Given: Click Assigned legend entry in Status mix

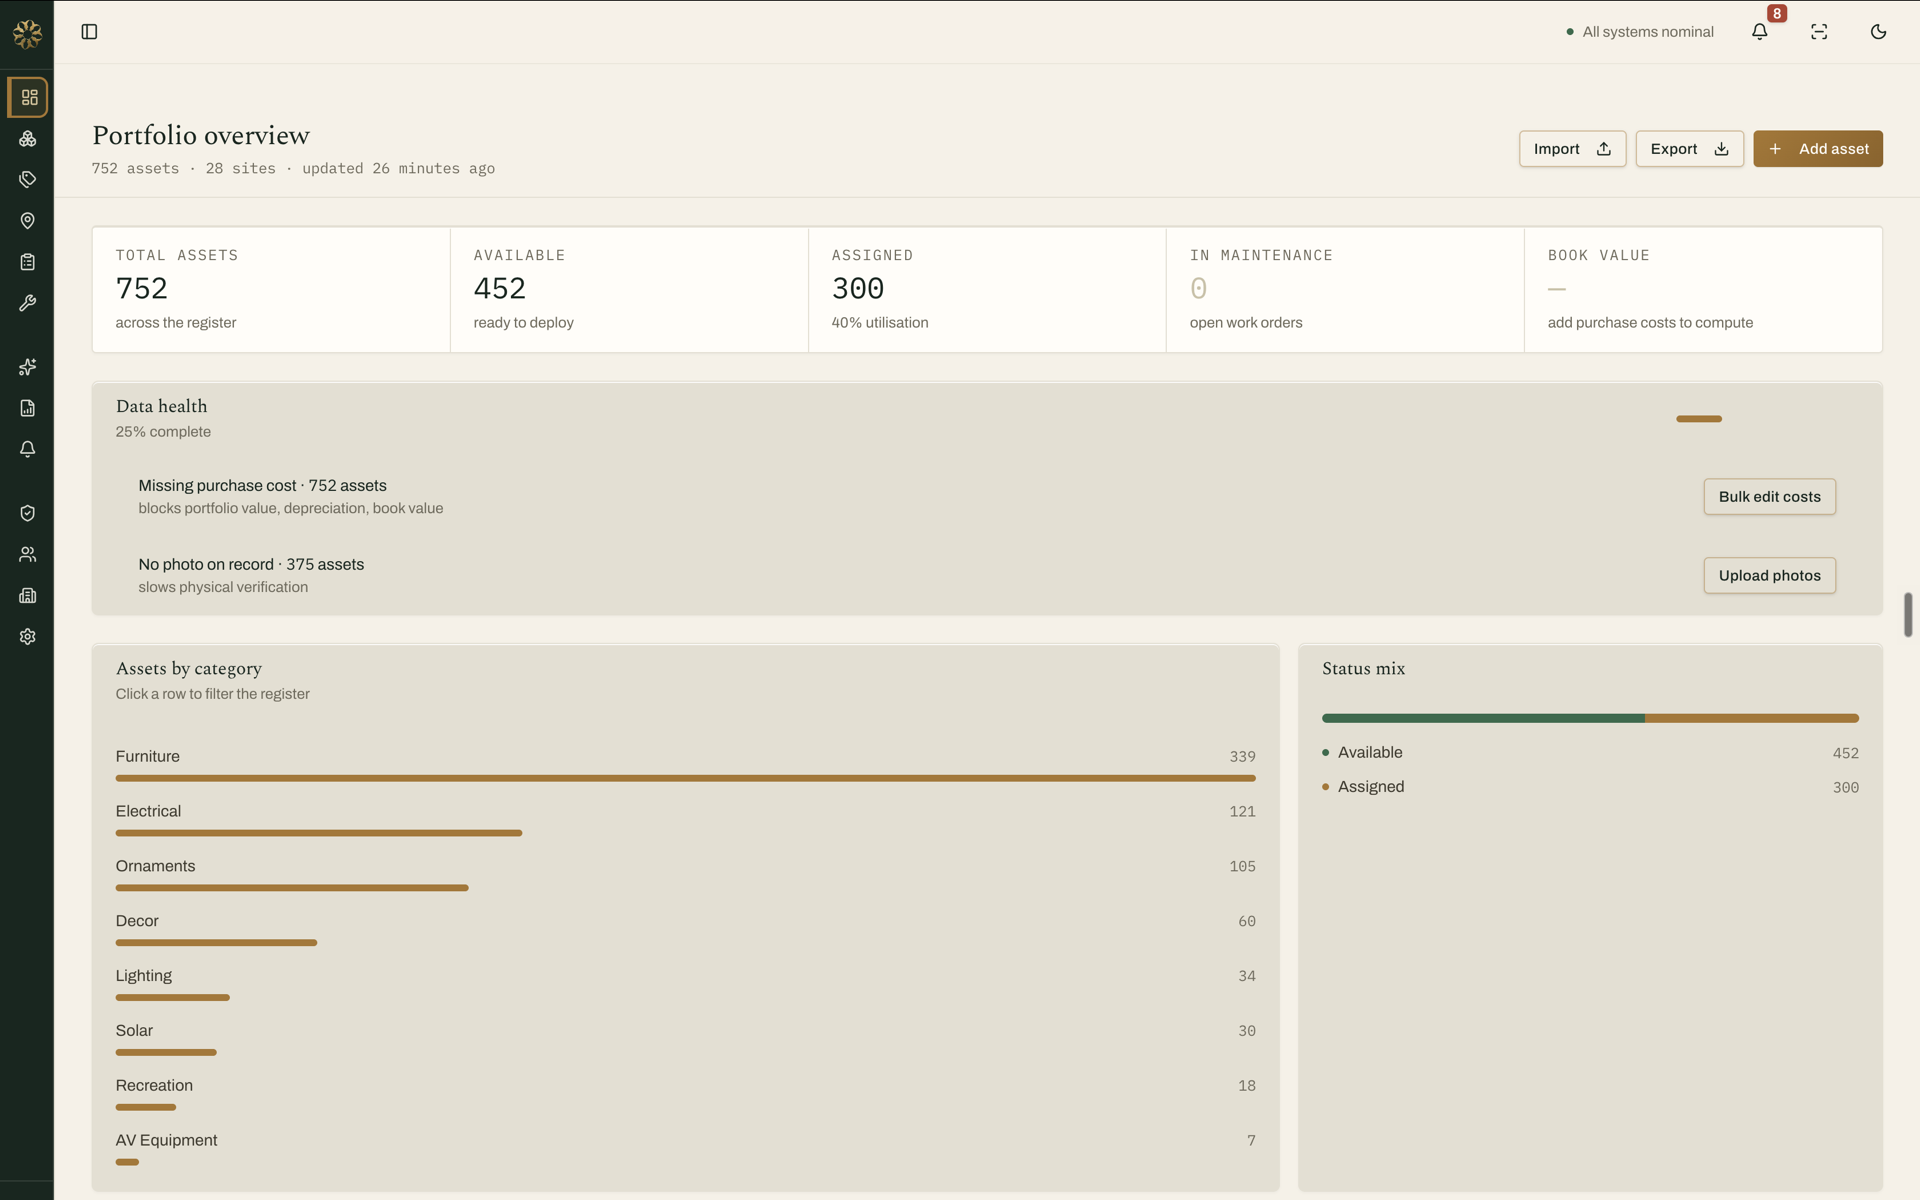Looking at the screenshot, I should [x=1590, y=787].
